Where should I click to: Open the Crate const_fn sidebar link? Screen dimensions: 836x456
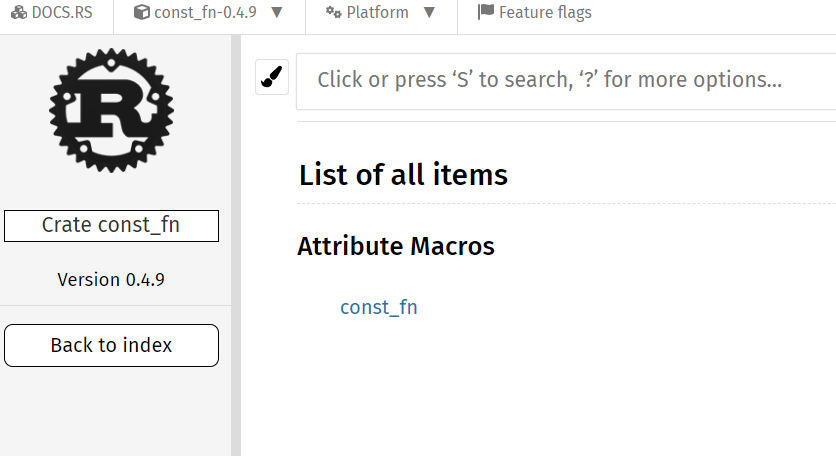(x=111, y=226)
